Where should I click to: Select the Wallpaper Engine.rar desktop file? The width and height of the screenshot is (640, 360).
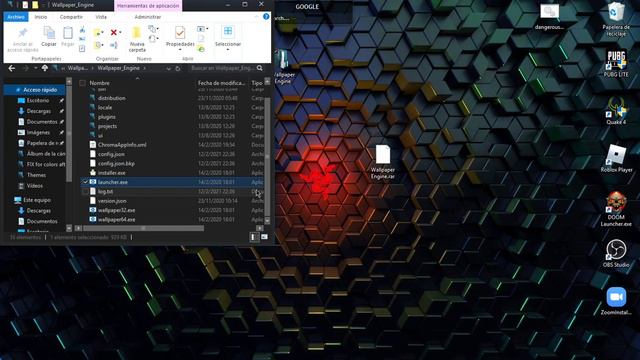click(x=382, y=162)
